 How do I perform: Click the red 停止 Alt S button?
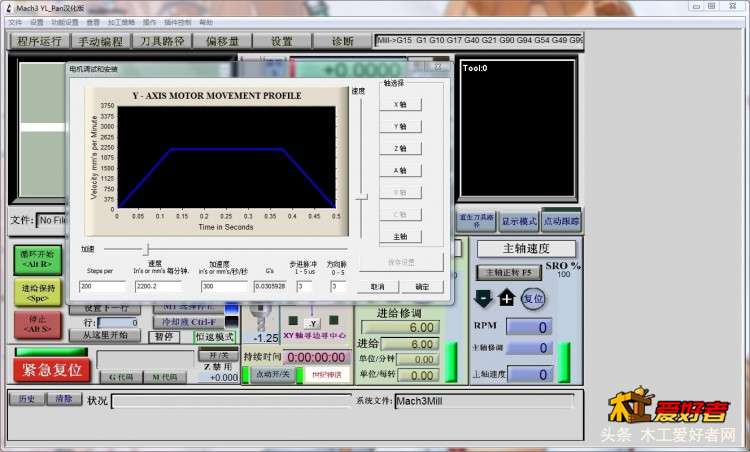coord(38,324)
